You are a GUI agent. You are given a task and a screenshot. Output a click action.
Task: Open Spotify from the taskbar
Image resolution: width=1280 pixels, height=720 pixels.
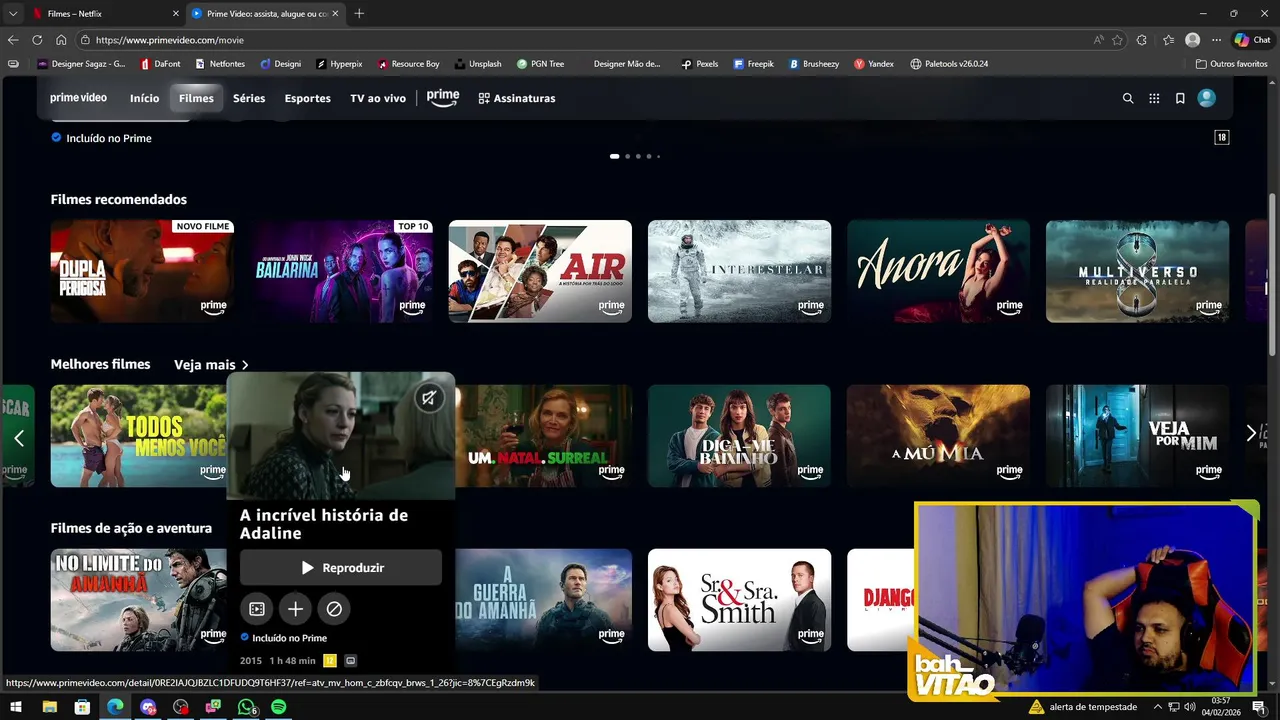click(279, 707)
